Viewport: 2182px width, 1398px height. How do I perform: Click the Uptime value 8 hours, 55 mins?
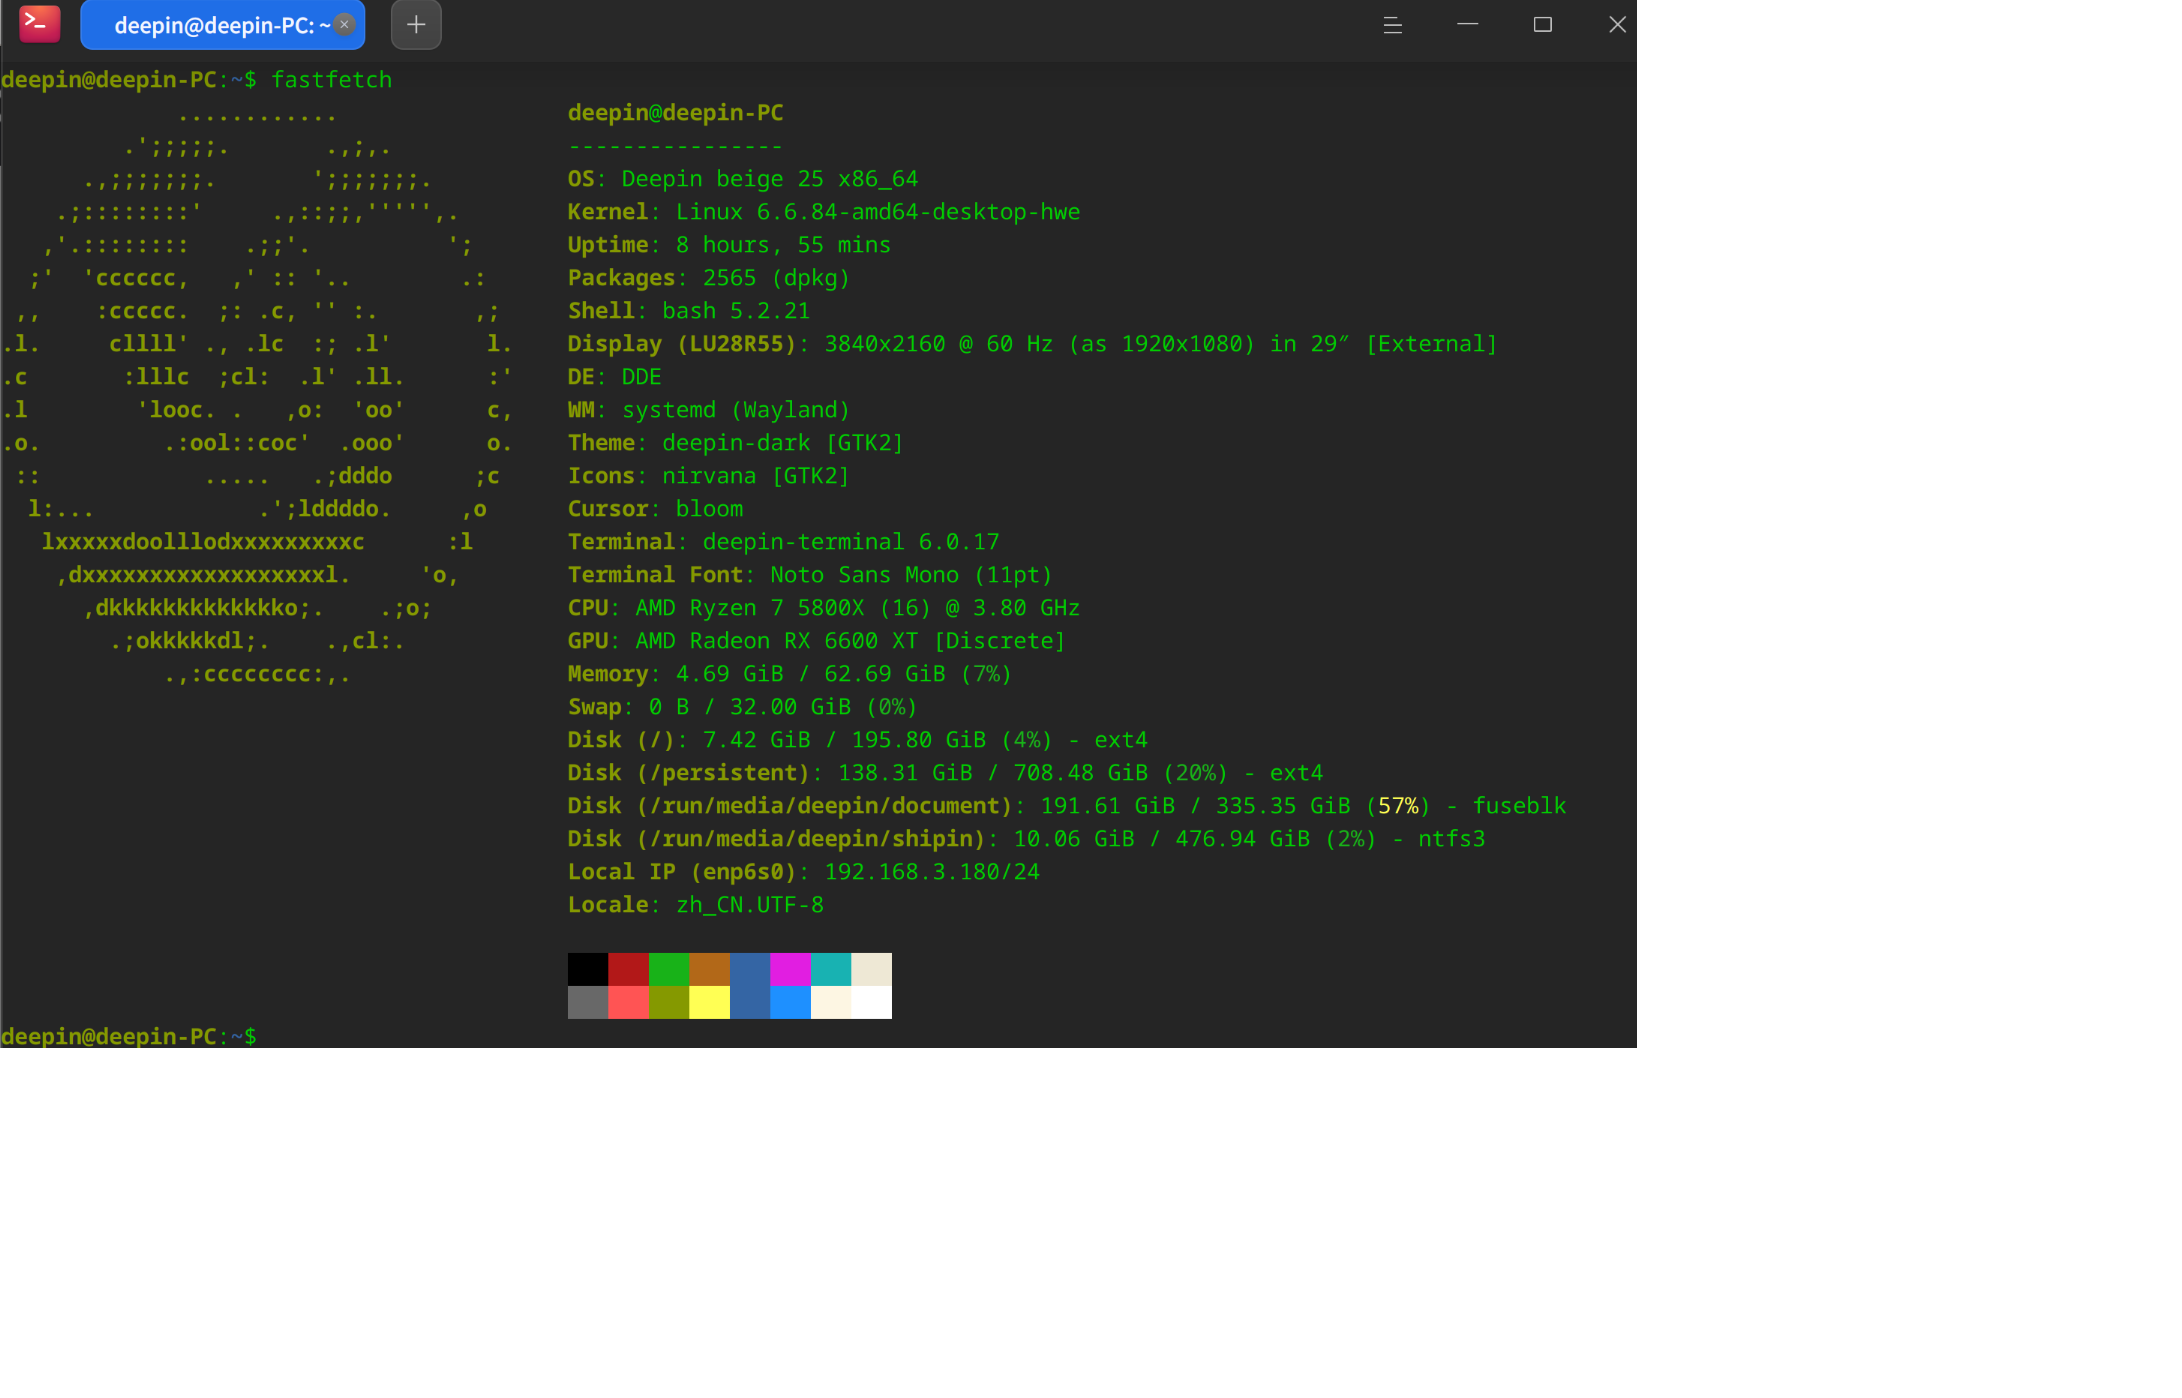783,245
